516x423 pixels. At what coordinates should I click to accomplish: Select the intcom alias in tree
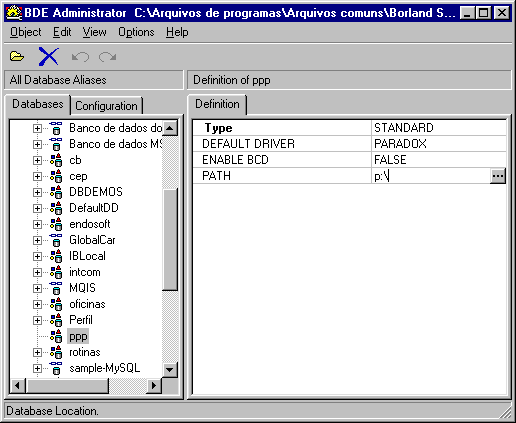pos(85,272)
